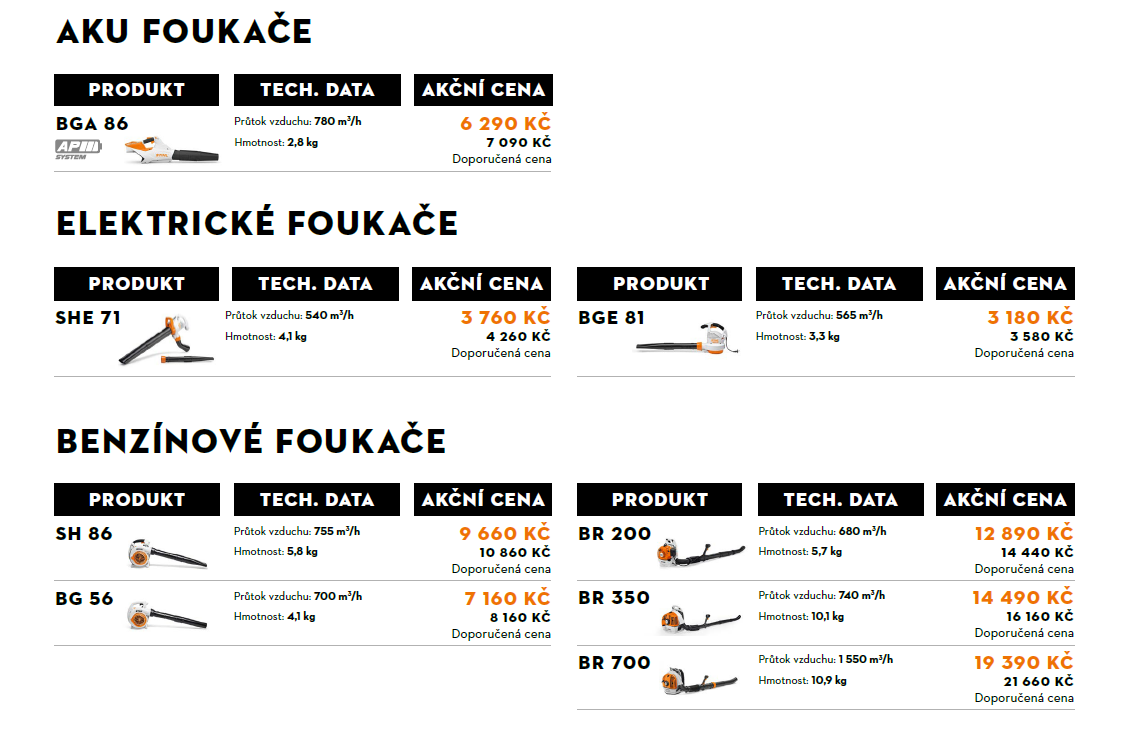This screenshot has height=737, width=1124.
Task: Click the BG 56 petrol blower image
Action: click(x=168, y=617)
